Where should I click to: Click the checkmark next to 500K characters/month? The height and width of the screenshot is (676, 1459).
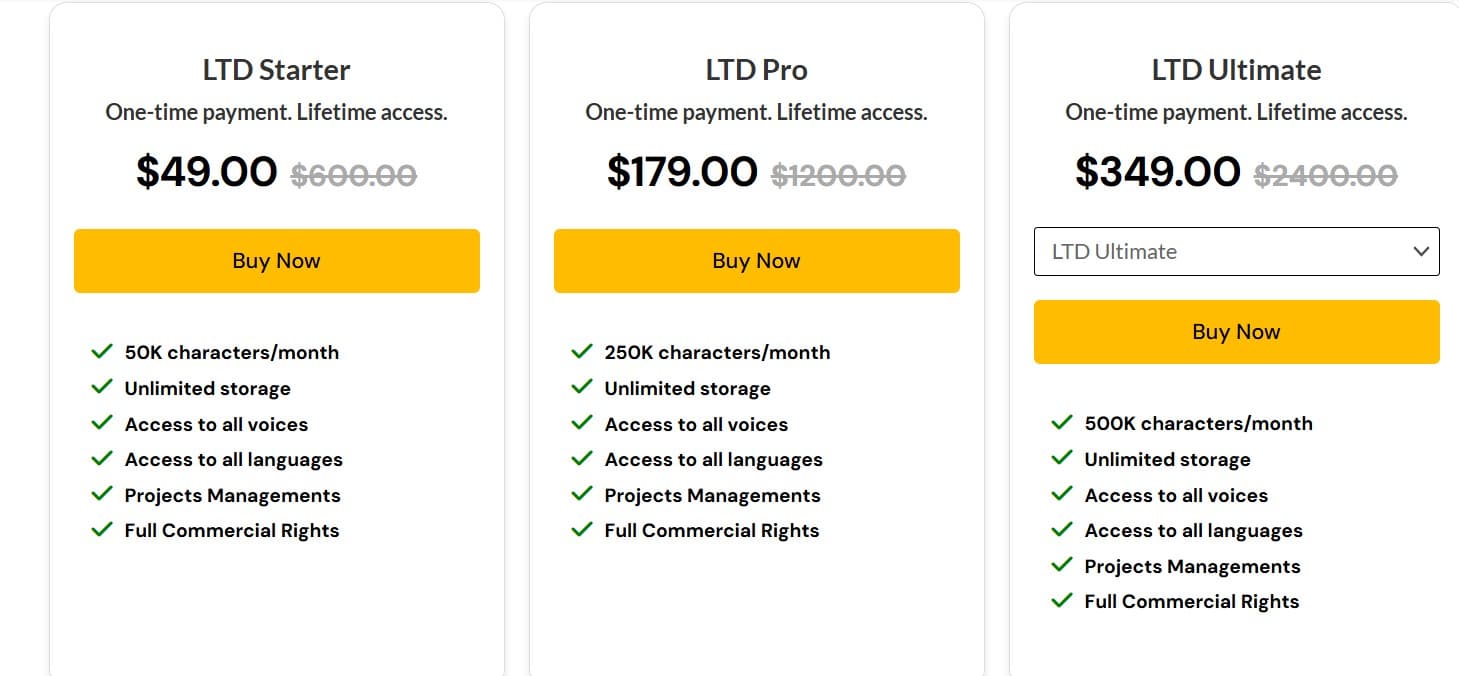(x=1062, y=422)
